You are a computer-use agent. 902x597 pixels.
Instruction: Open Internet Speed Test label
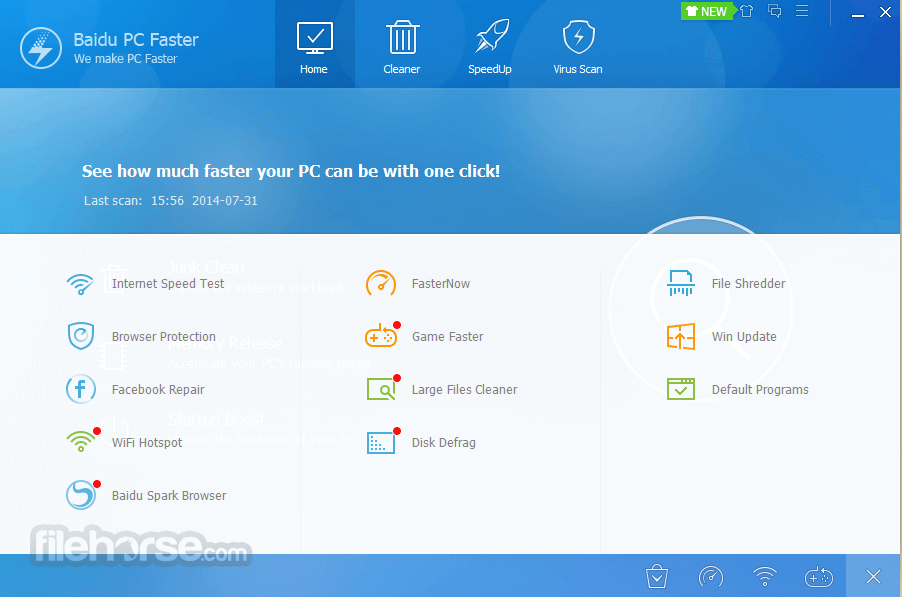[168, 284]
